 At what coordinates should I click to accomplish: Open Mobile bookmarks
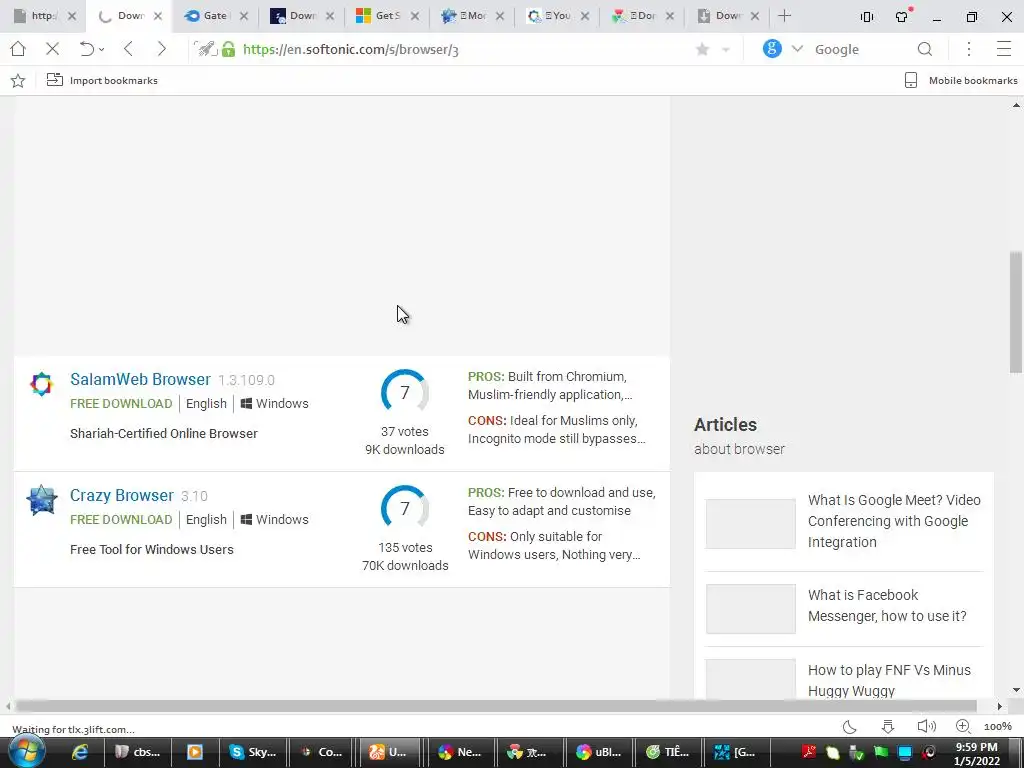point(960,80)
